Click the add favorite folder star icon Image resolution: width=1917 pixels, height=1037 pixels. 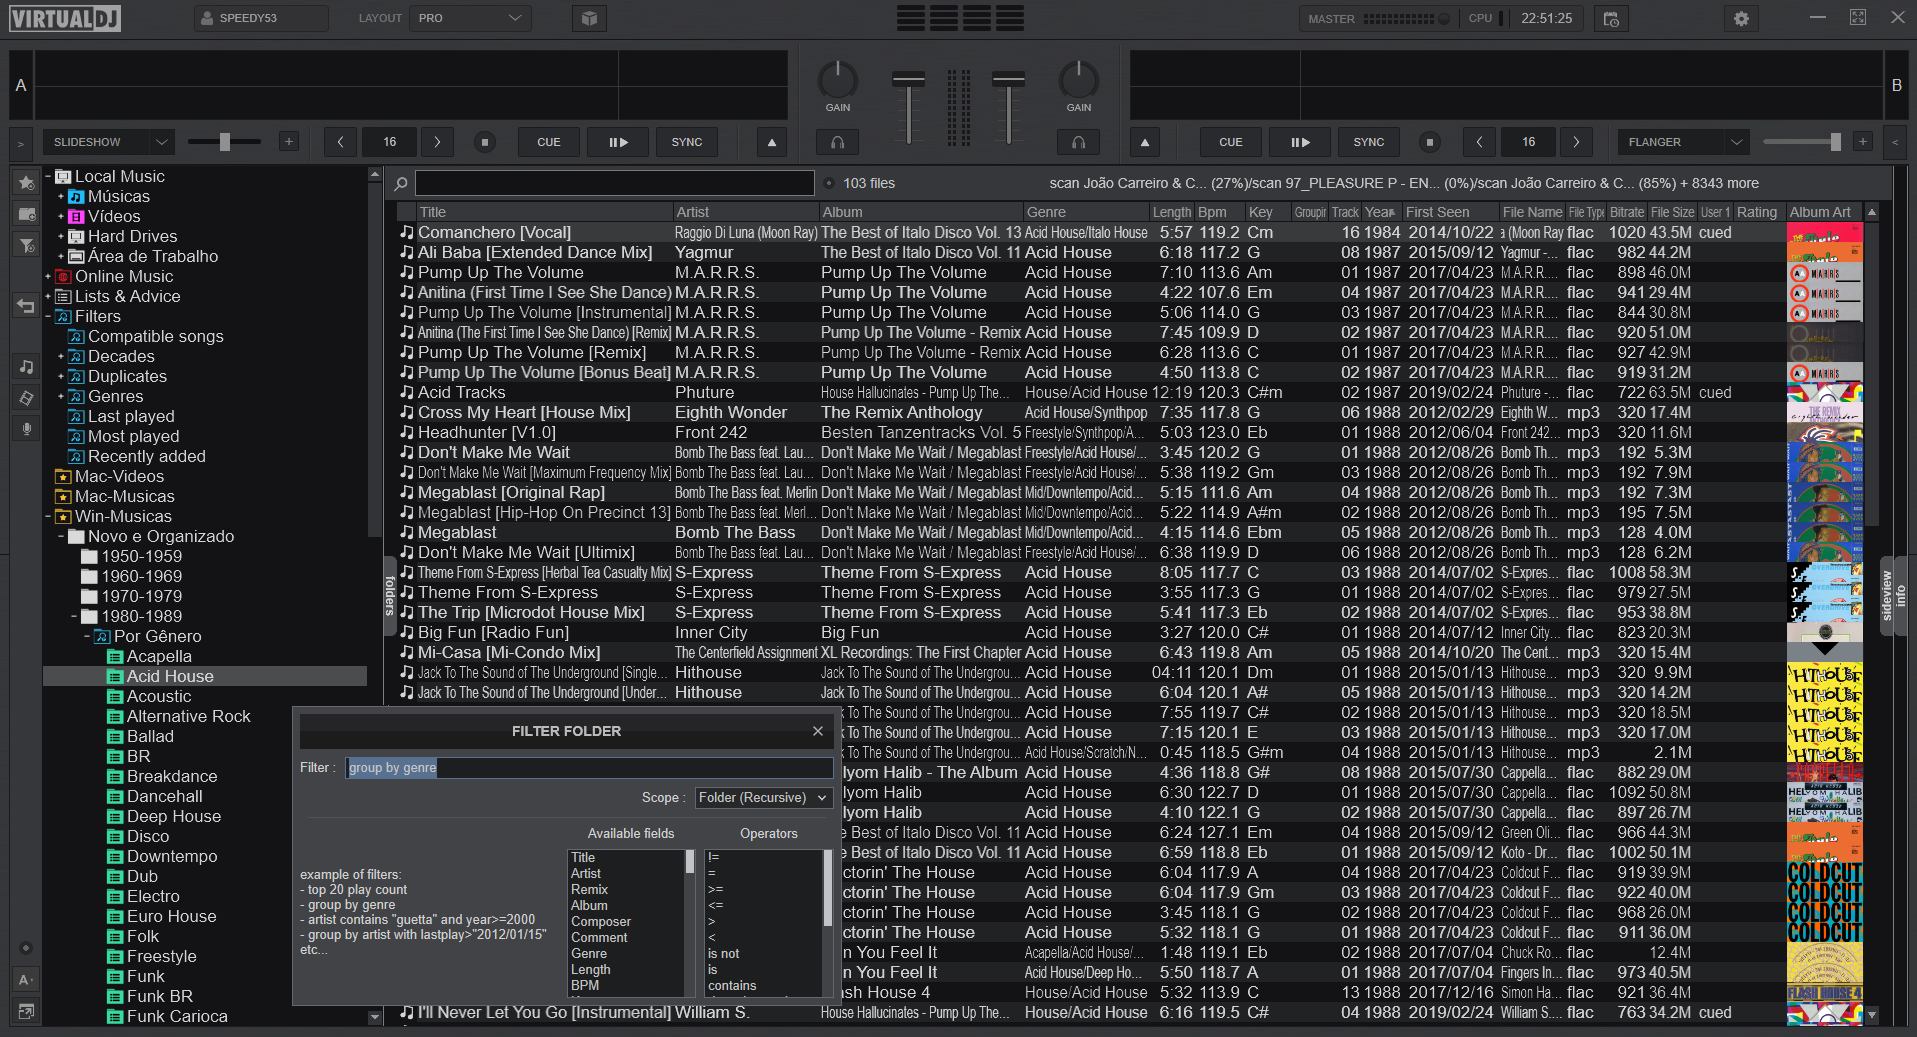tap(26, 183)
